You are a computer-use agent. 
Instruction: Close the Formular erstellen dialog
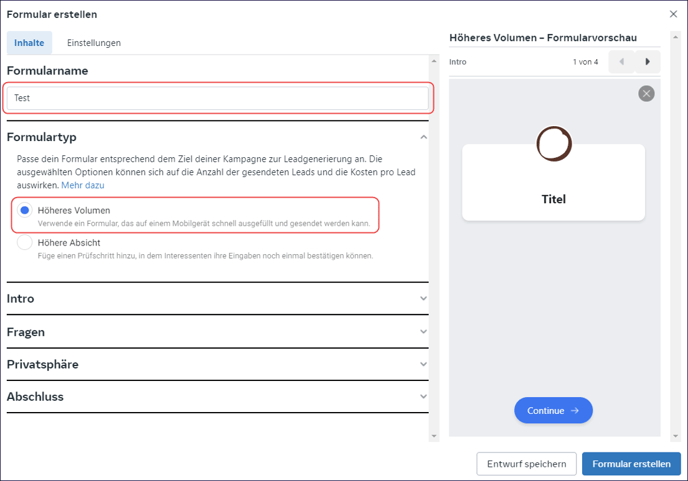[x=673, y=14]
